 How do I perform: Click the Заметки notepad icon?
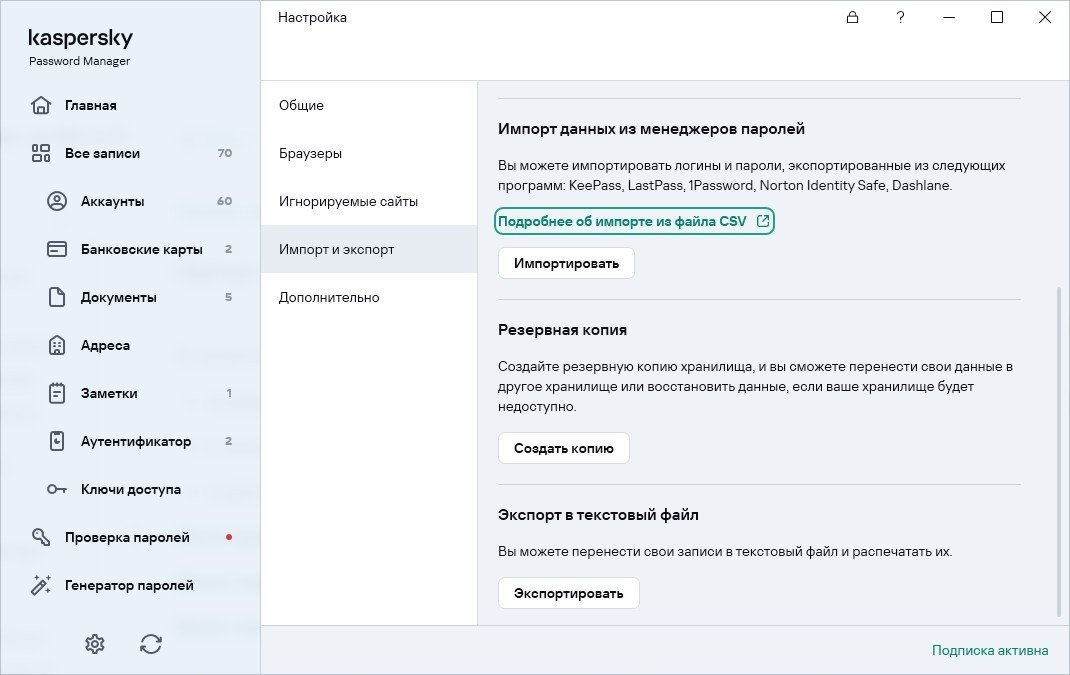57,393
